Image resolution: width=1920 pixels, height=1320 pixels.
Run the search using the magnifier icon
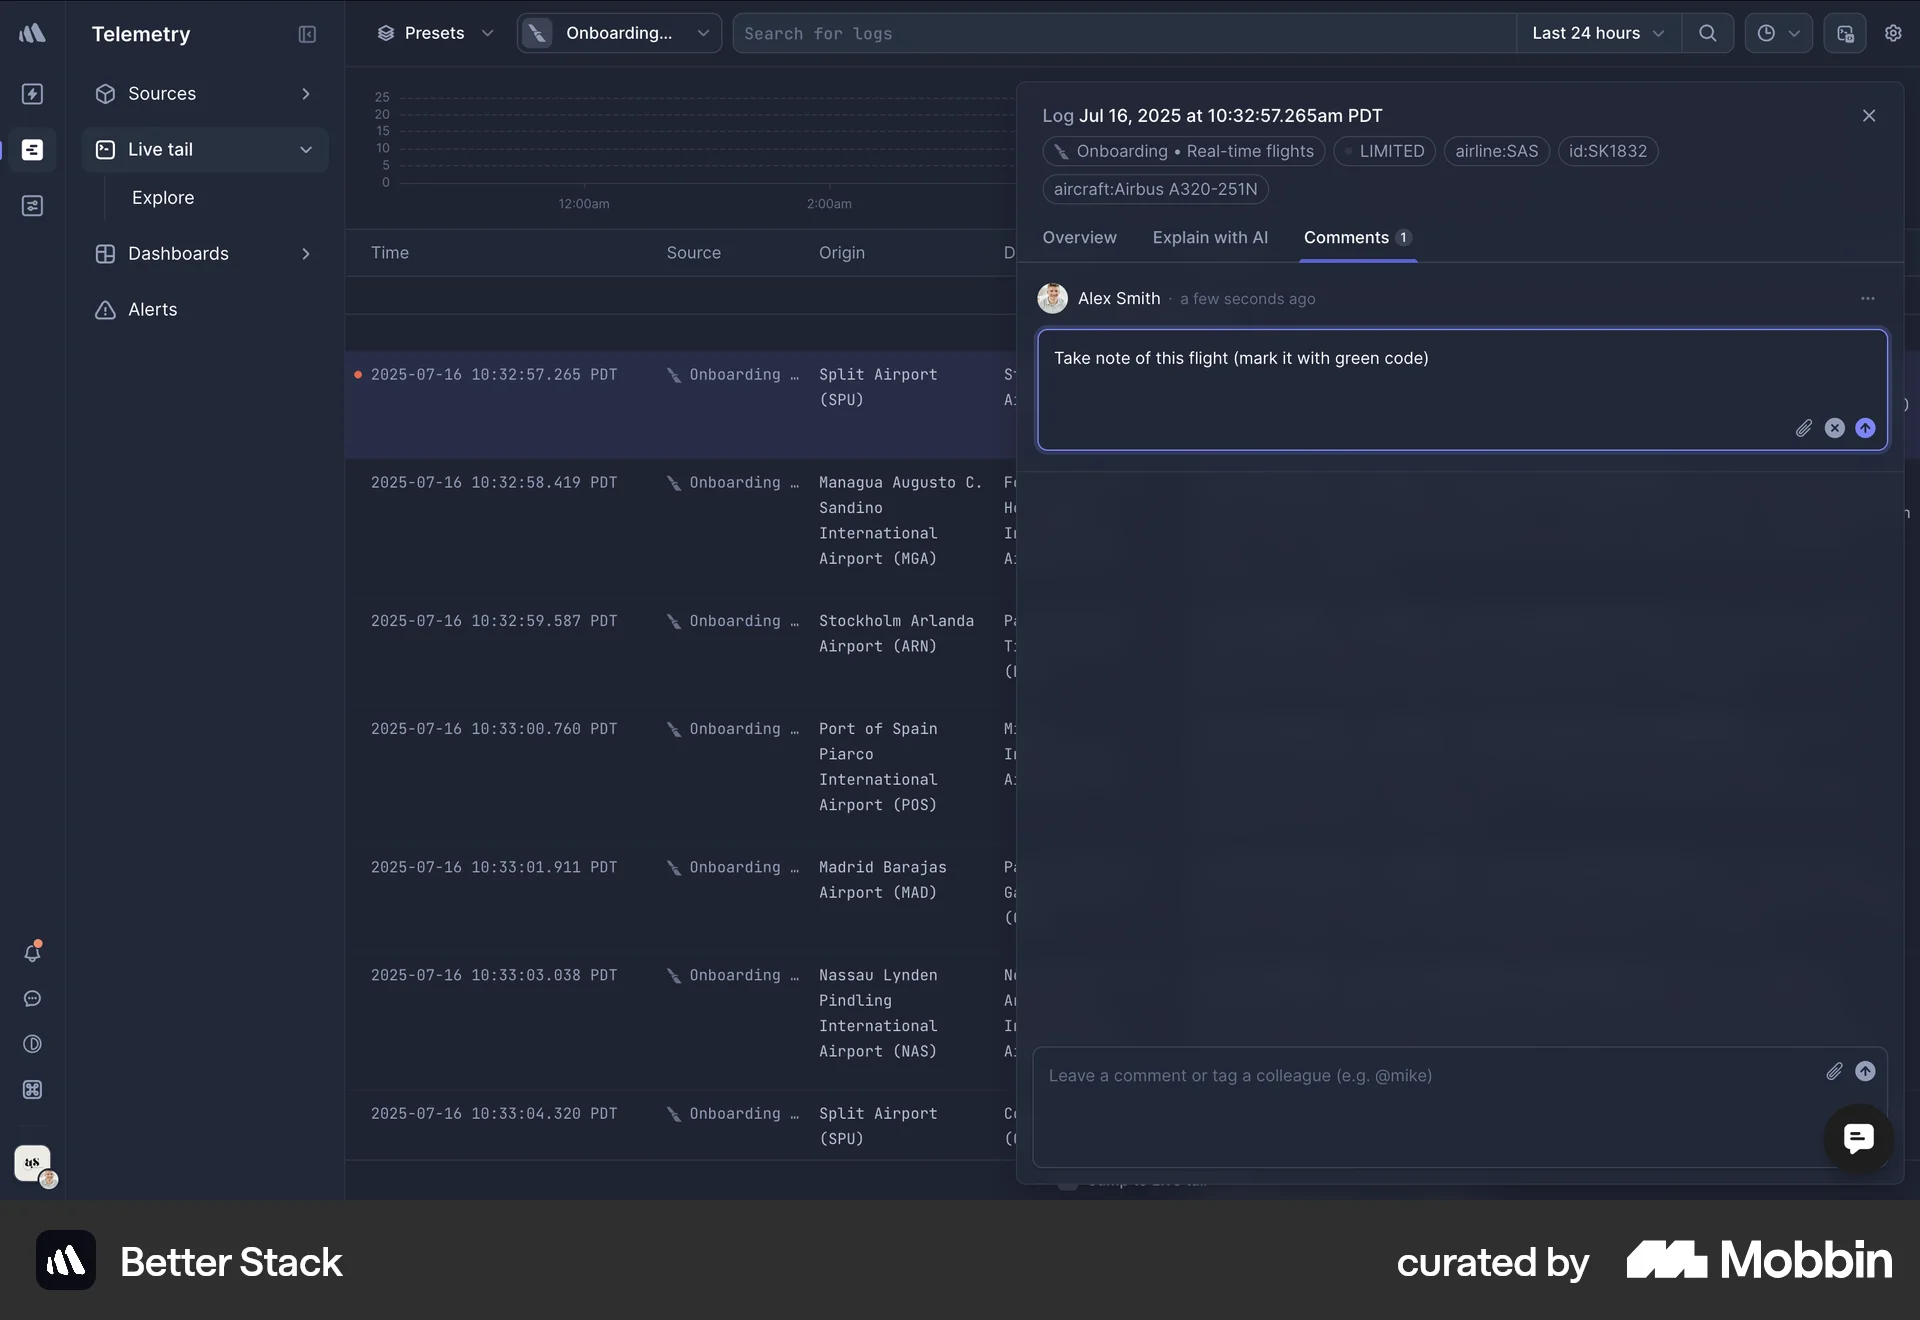tap(1707, 33)
